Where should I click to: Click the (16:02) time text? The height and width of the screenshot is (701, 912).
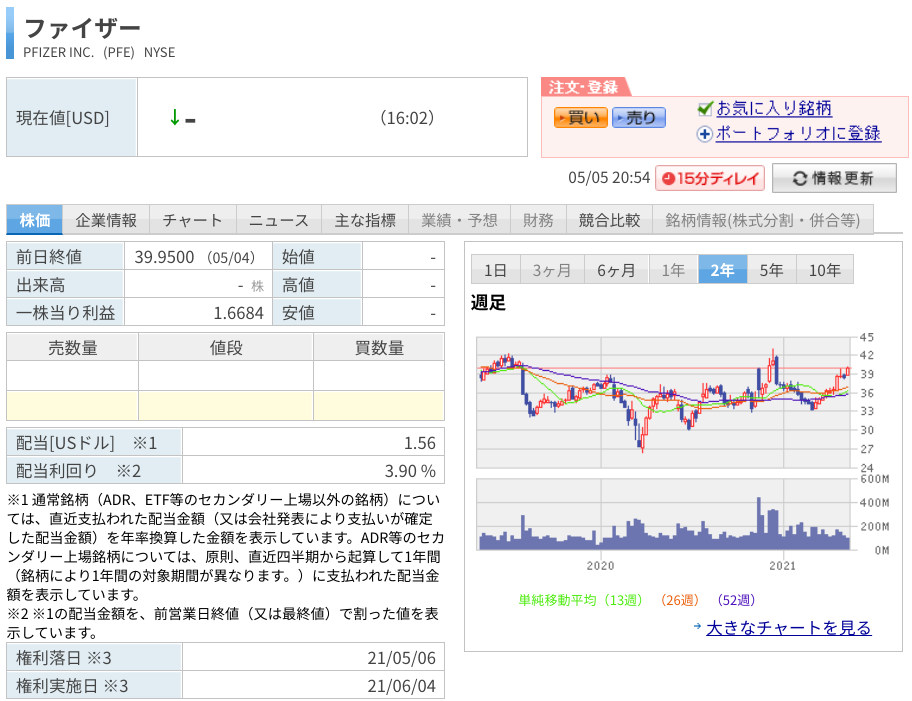coord(407,118)
